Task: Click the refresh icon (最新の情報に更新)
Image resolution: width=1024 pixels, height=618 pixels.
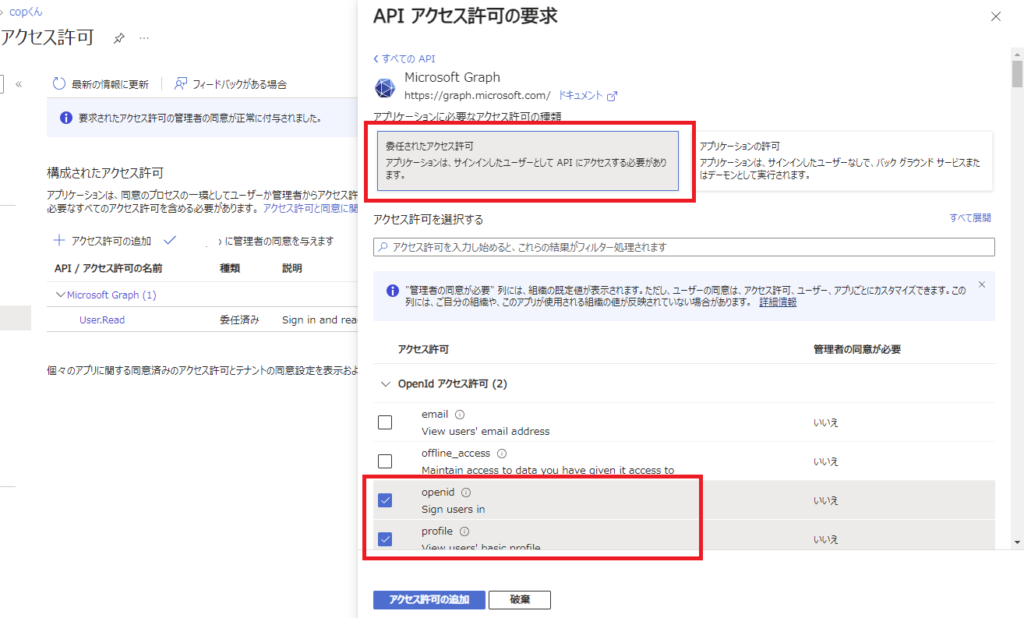Action: point(59,84)
